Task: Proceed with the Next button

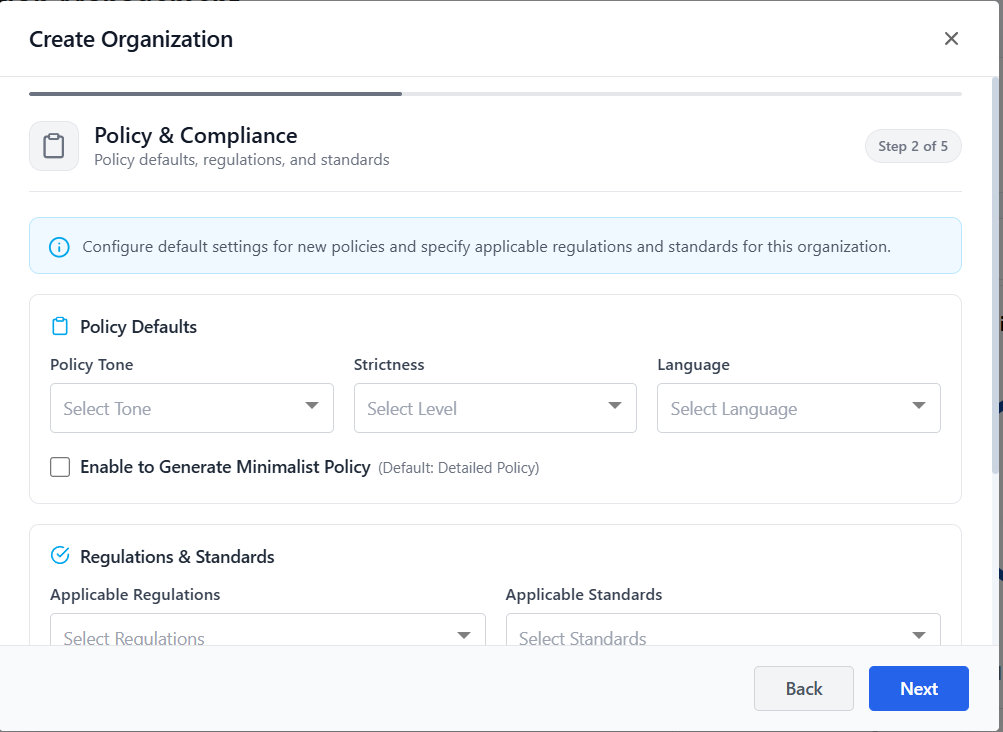Action: pyautogui.click(x=919, y=688)
